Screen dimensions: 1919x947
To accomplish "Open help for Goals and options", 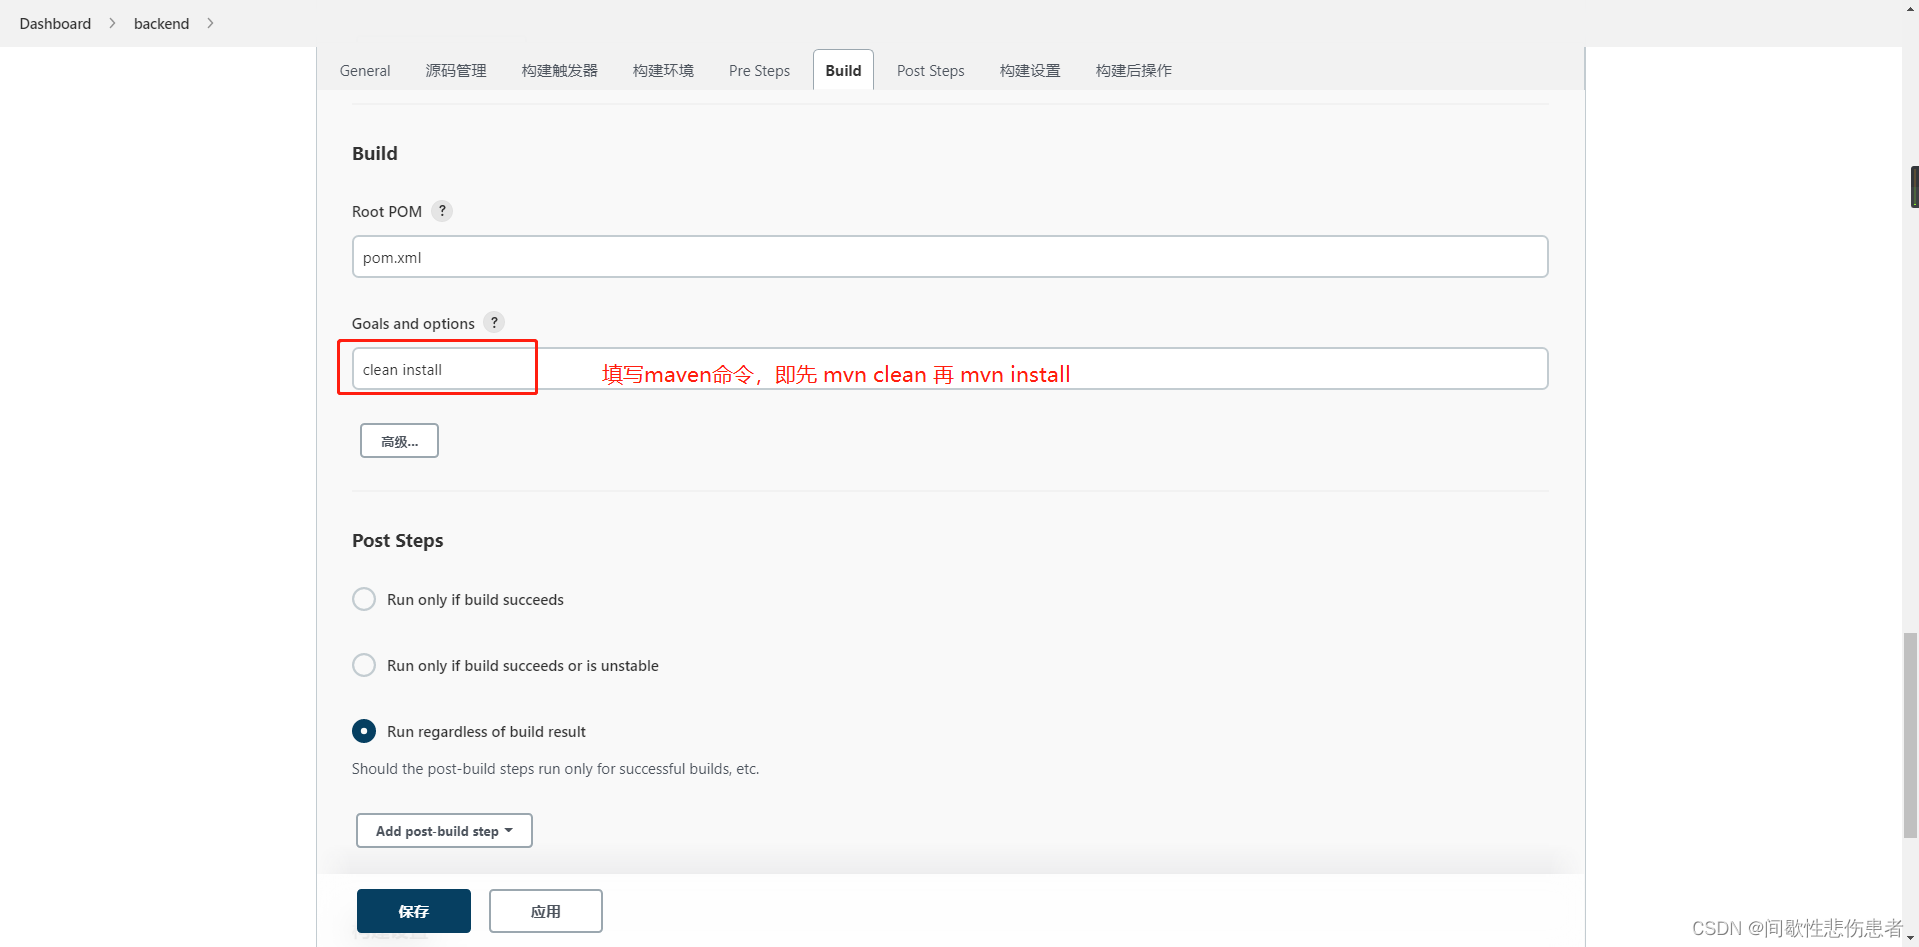I will click(x=494, y=322).
